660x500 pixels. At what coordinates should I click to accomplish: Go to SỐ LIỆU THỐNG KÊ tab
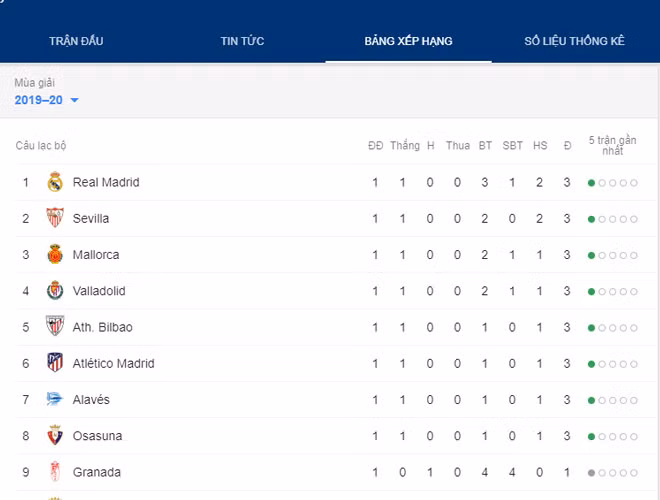574,41
